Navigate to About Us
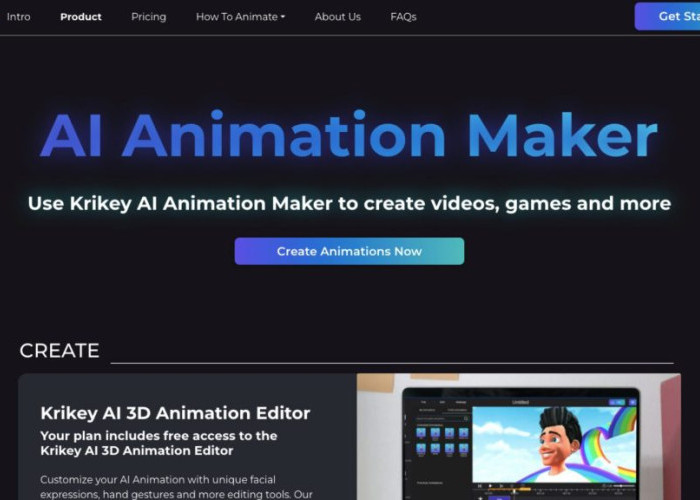The width and height of the screenshot is (700, 500). (337, 17)
